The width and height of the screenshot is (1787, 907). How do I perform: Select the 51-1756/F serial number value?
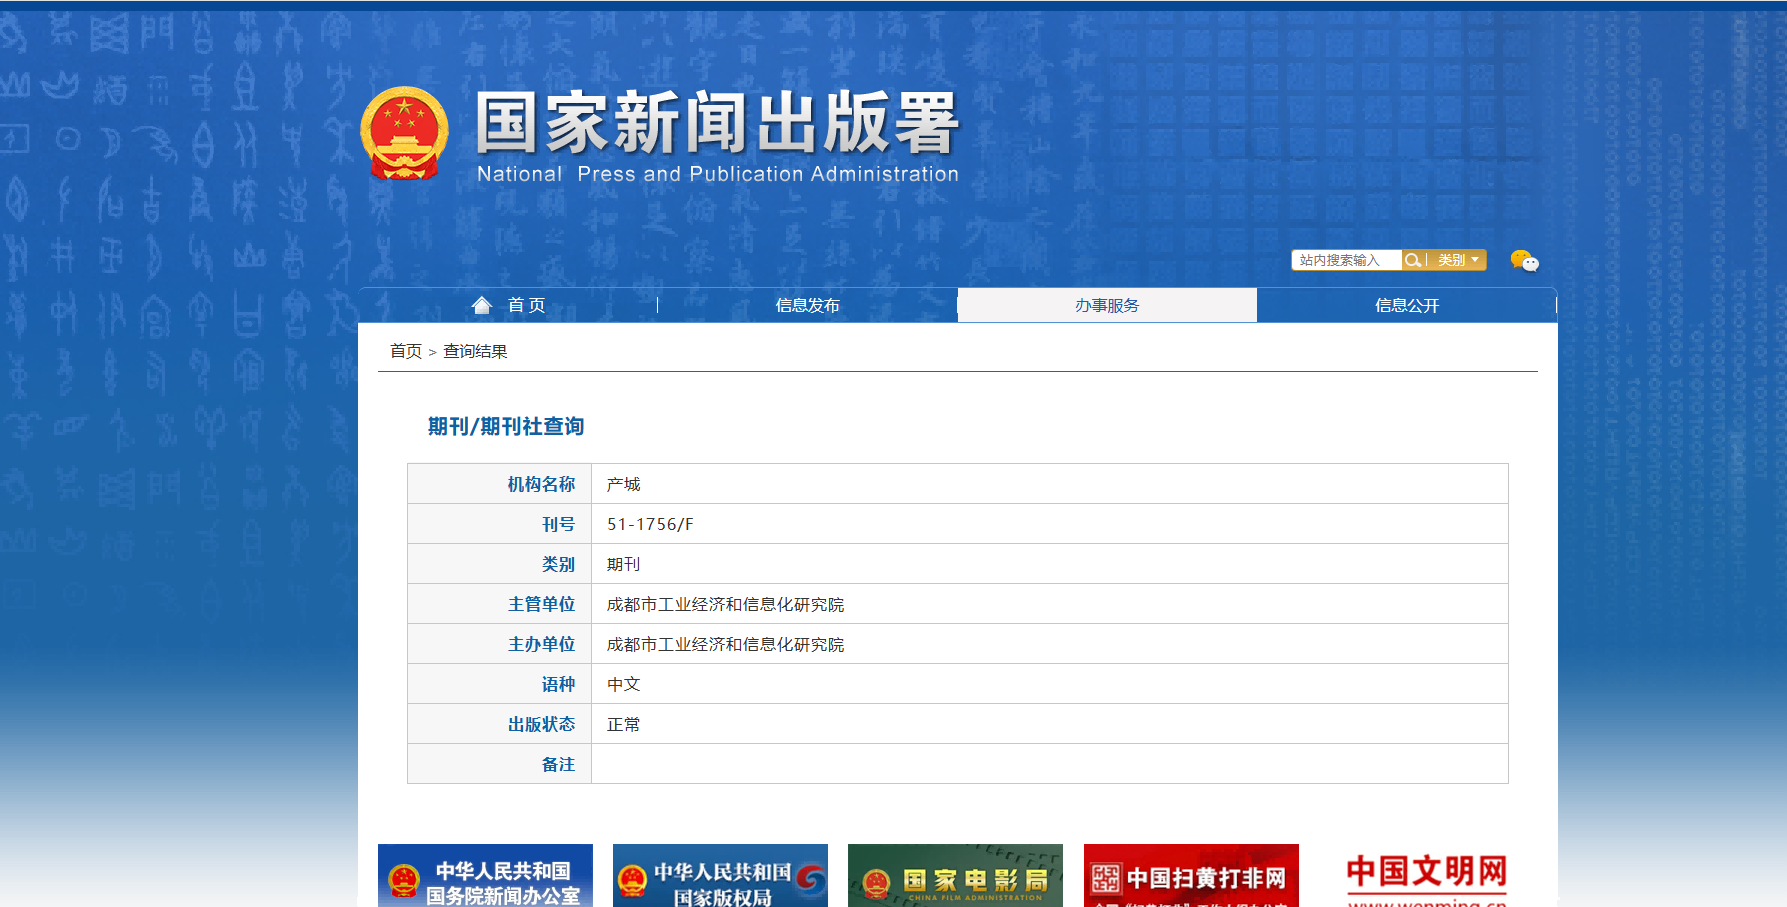[x=650, y=524]
